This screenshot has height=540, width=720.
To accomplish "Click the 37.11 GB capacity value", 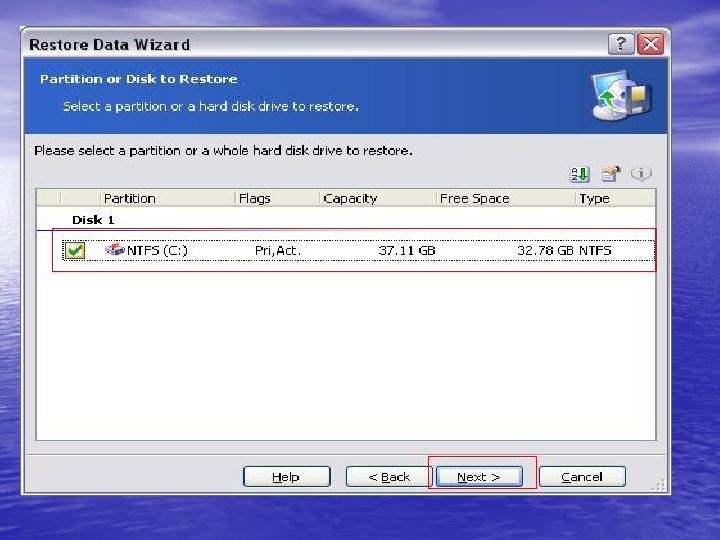I will point(407,251).
